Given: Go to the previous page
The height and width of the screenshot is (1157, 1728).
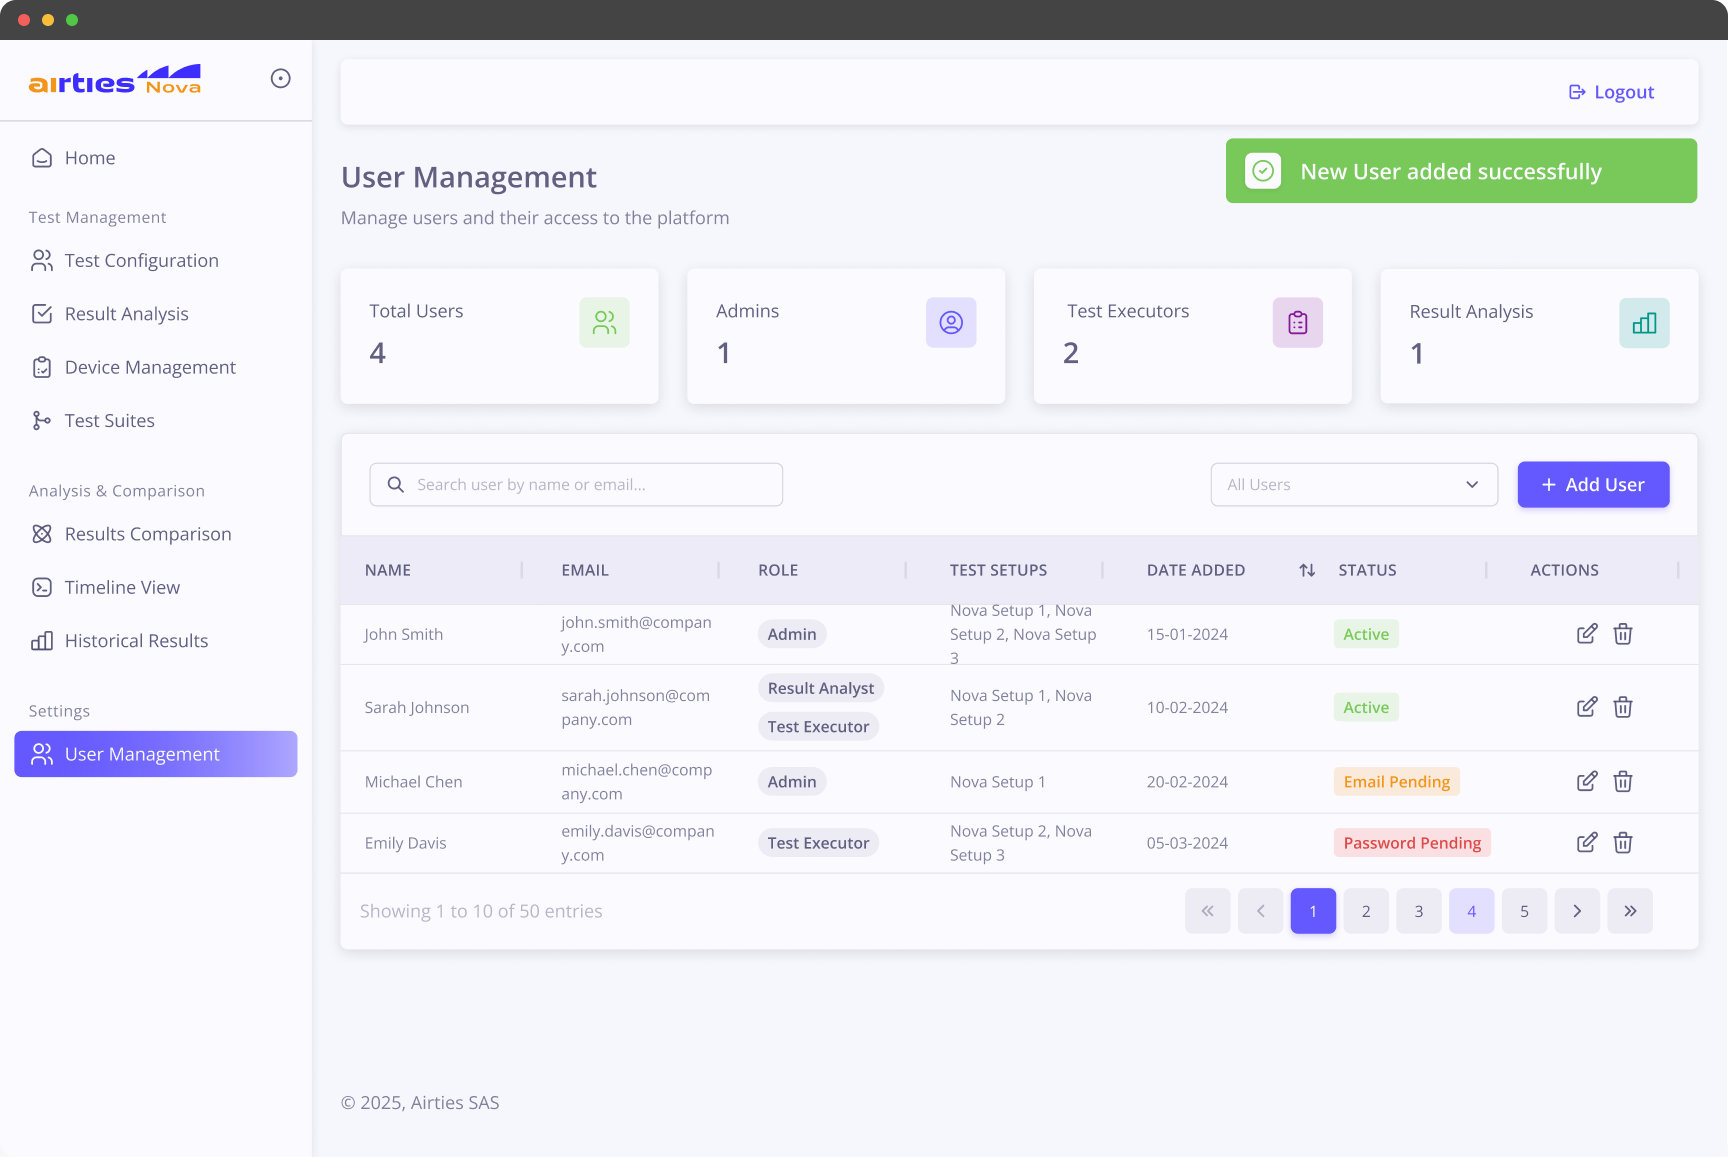Looking at the screenshot, I should point(1261,911).
